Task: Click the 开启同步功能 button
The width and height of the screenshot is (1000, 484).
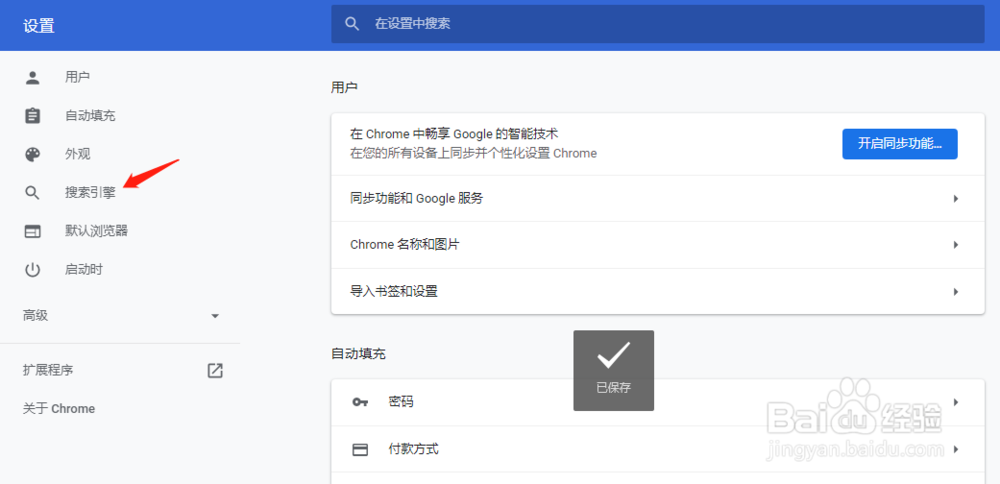Action: coord(900,143)
